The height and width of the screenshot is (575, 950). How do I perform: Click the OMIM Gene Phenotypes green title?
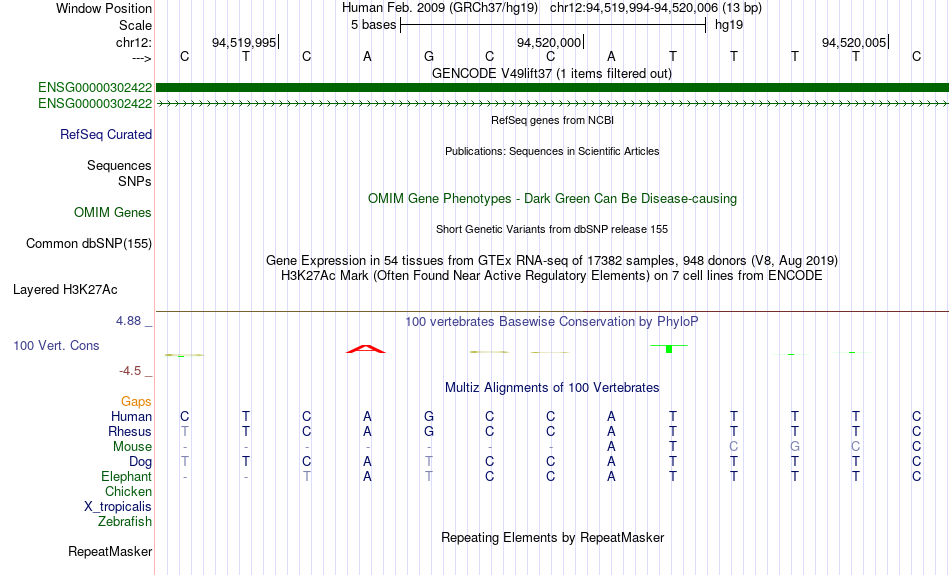tap(552, 199)
